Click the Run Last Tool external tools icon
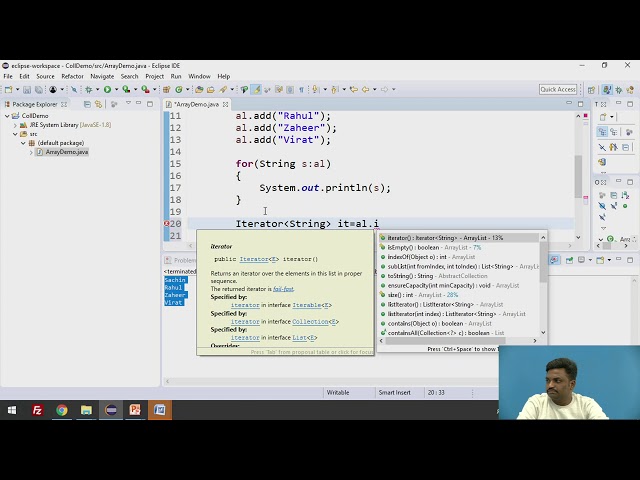Screen dimensions: 640x480 point(145,89)
